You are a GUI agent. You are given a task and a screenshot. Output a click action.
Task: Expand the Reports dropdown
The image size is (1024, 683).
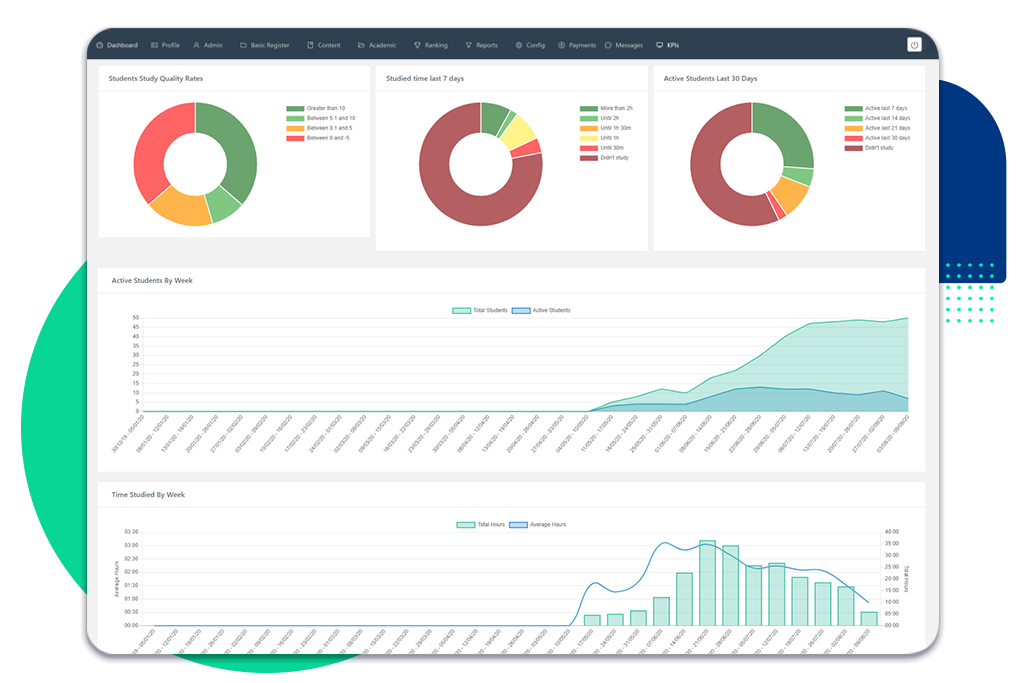coord(482,45)
